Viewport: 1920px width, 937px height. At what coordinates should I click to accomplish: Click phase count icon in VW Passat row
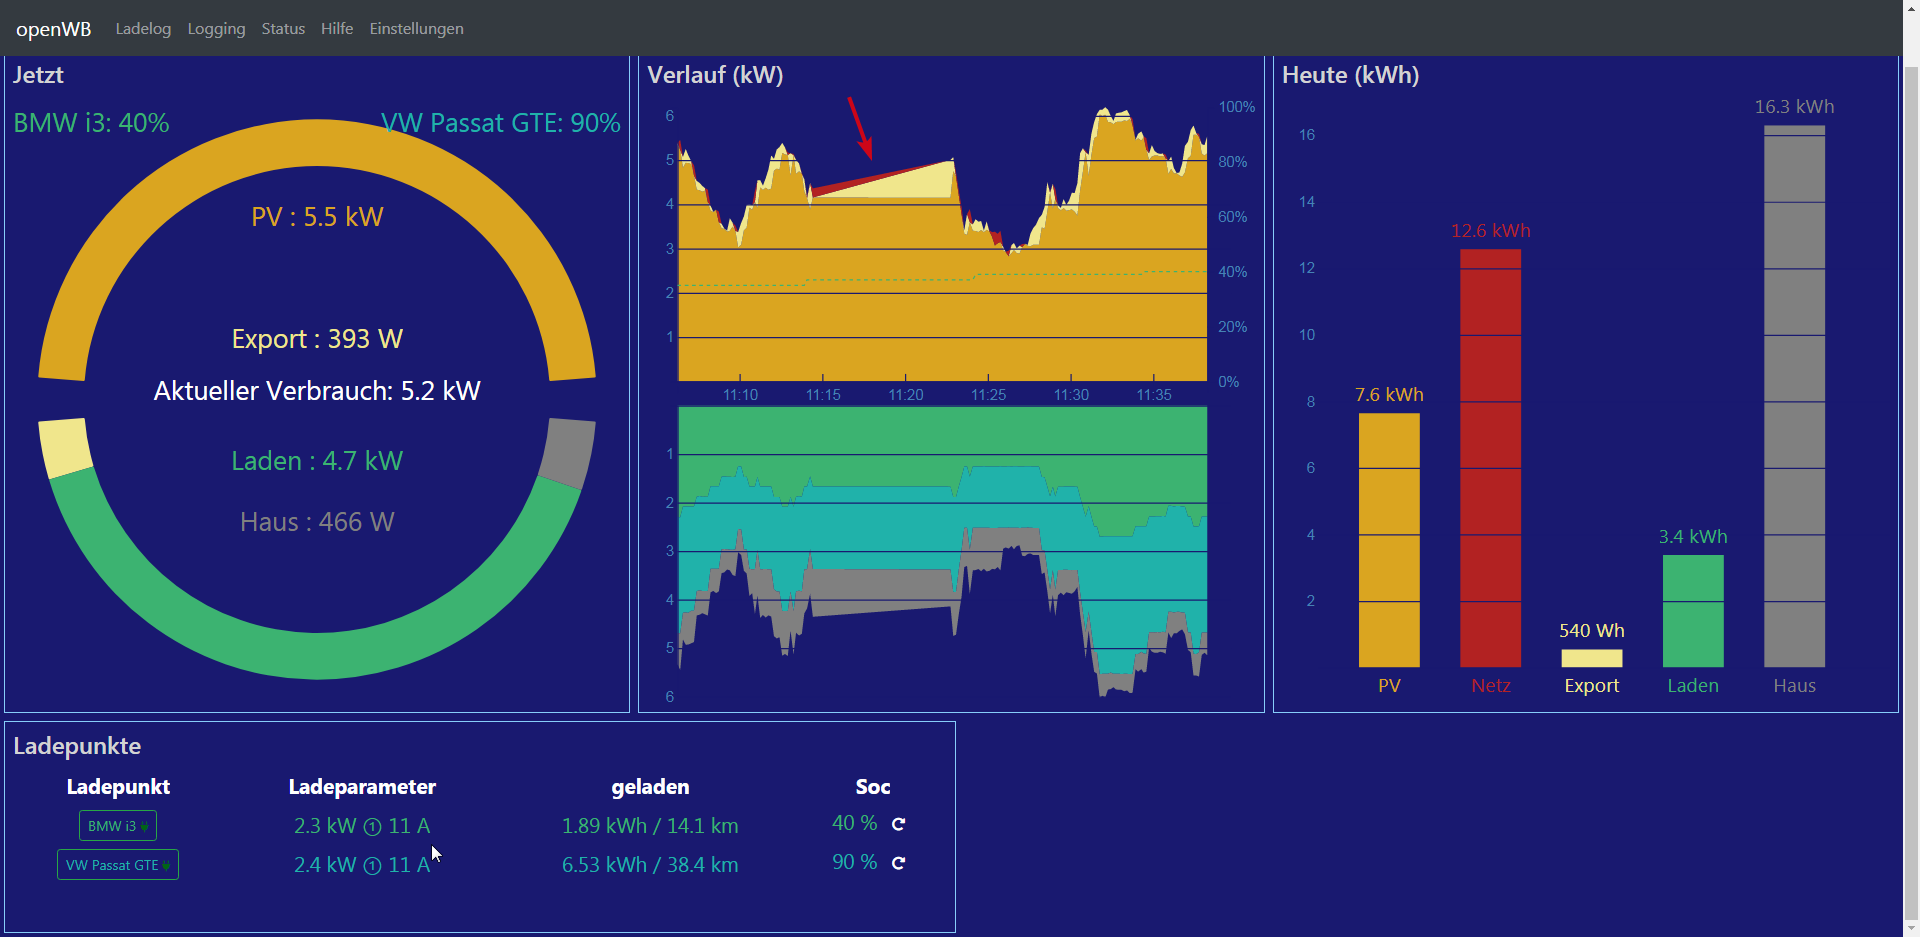(372, 866)
